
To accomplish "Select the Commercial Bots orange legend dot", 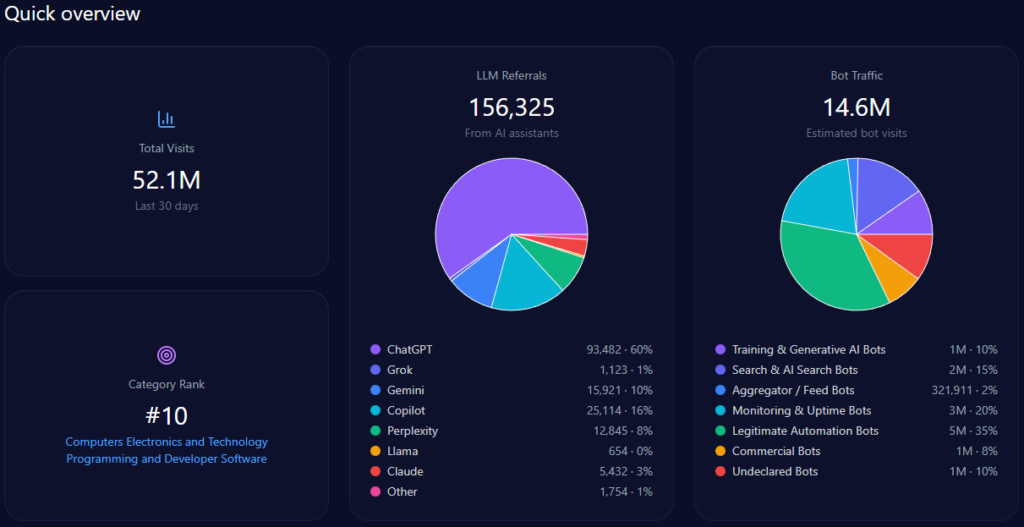I will 720,451.
